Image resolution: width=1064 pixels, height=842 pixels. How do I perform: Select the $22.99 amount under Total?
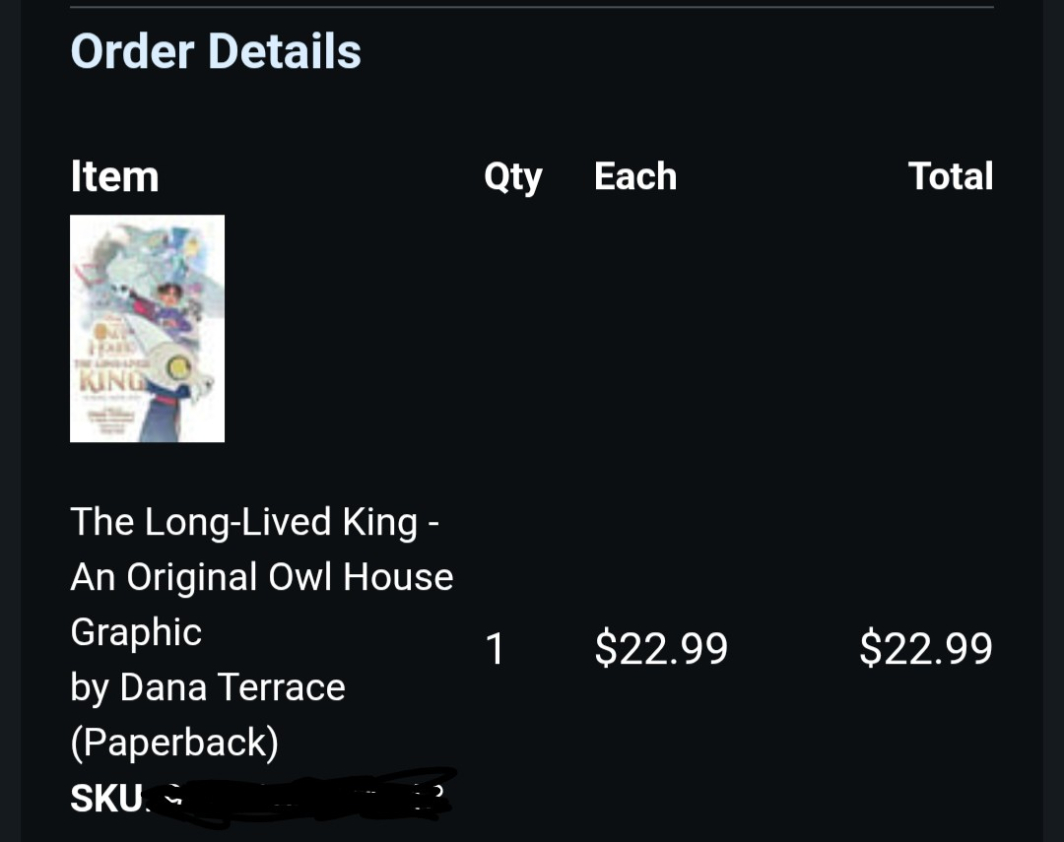tap(926, 649)
